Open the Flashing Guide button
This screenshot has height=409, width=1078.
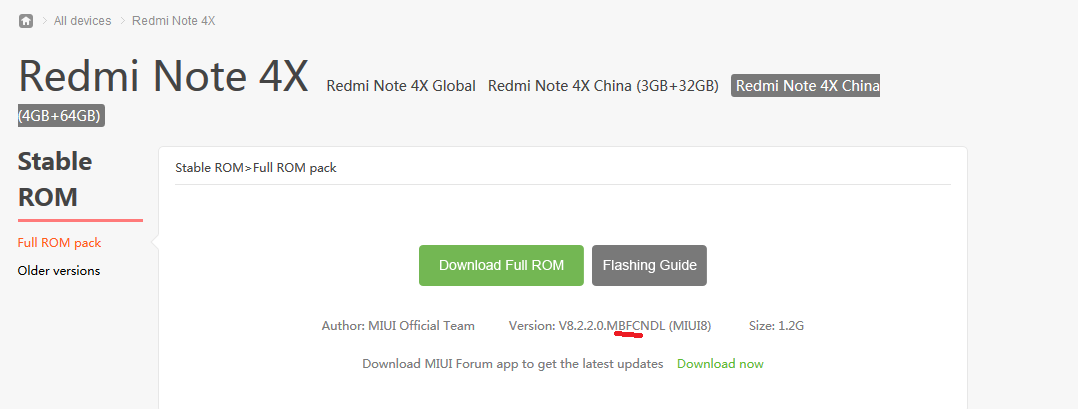(x=649, y=265)
